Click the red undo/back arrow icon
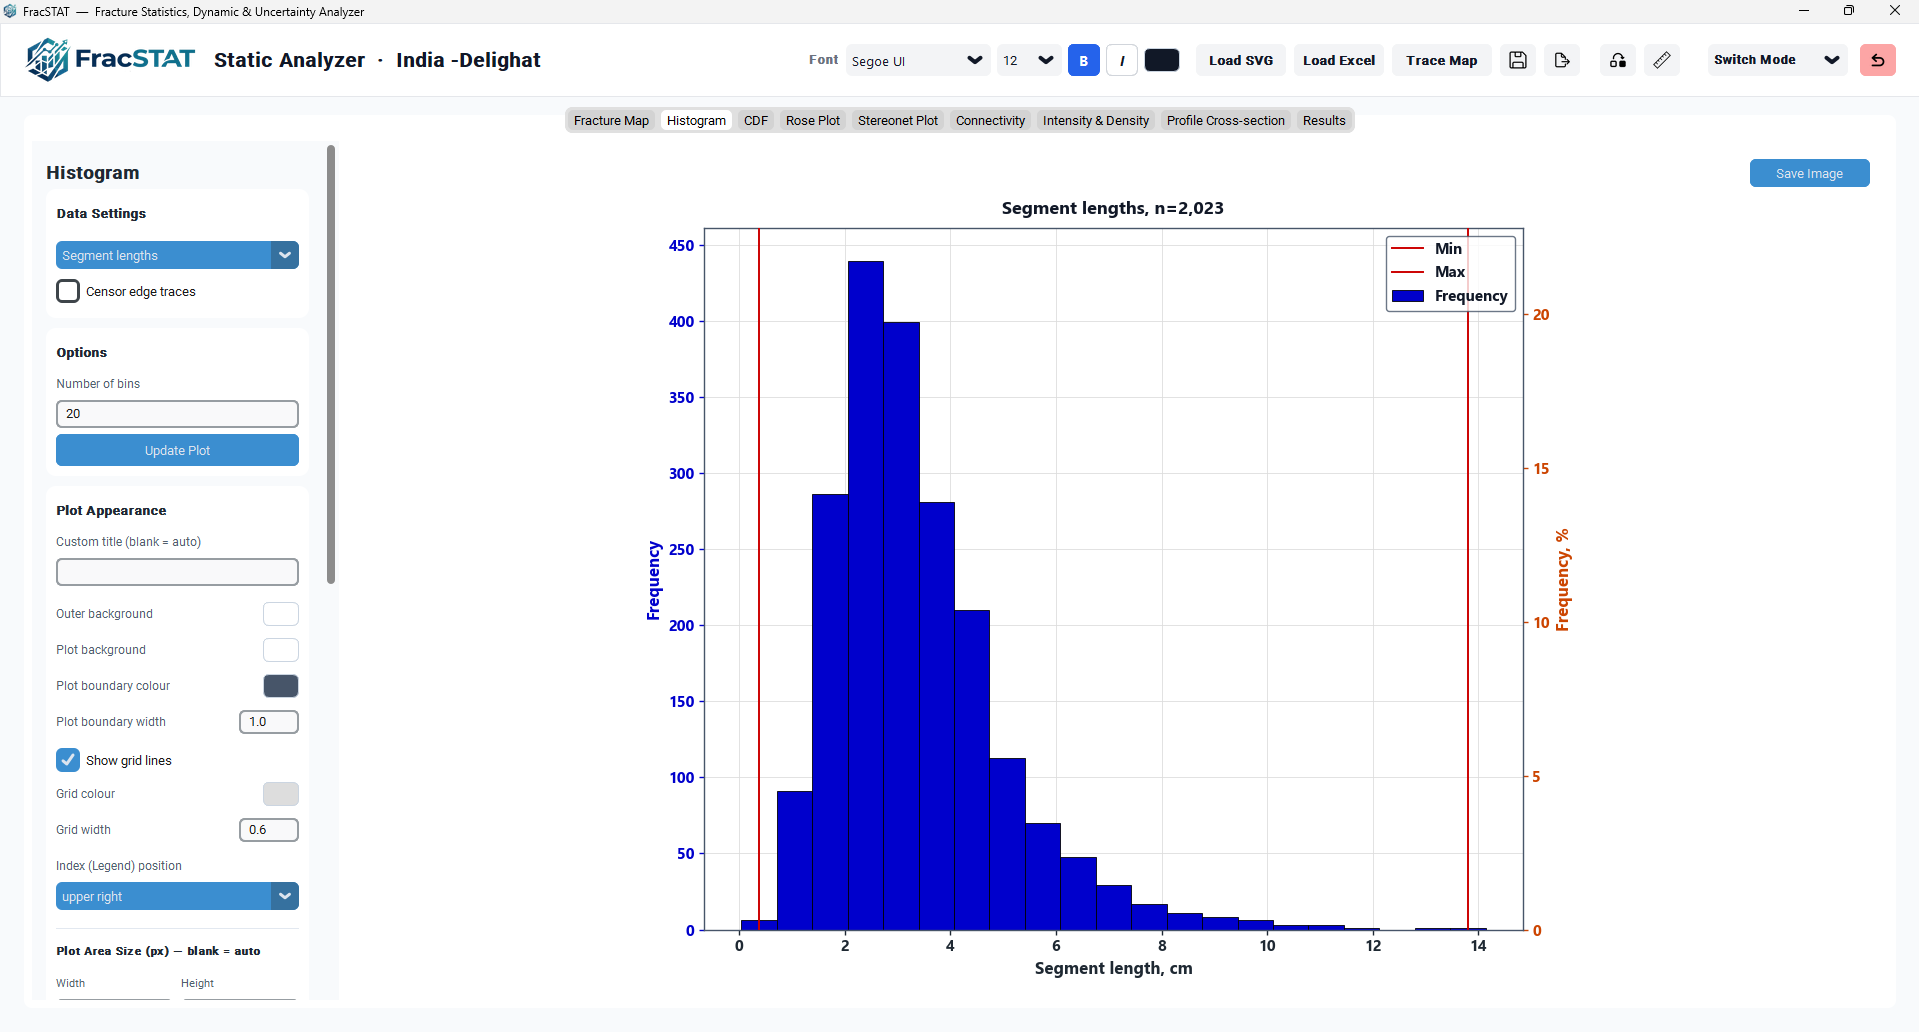Screen dimensions: 1919x1032 click(x=1877, y=60)
